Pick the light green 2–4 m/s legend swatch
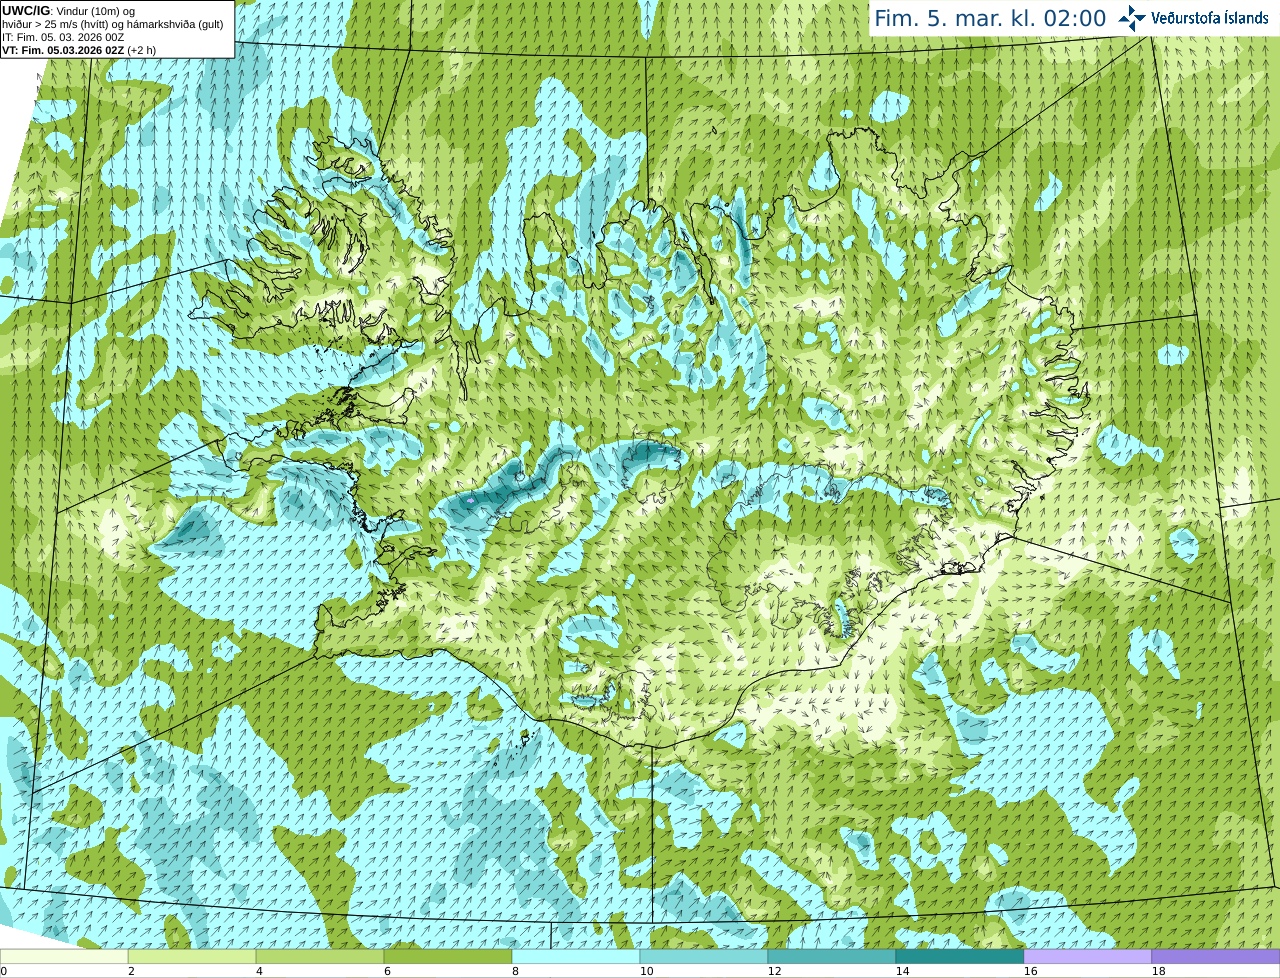This screenshot has height=978, width=1280. coord(192,956)
